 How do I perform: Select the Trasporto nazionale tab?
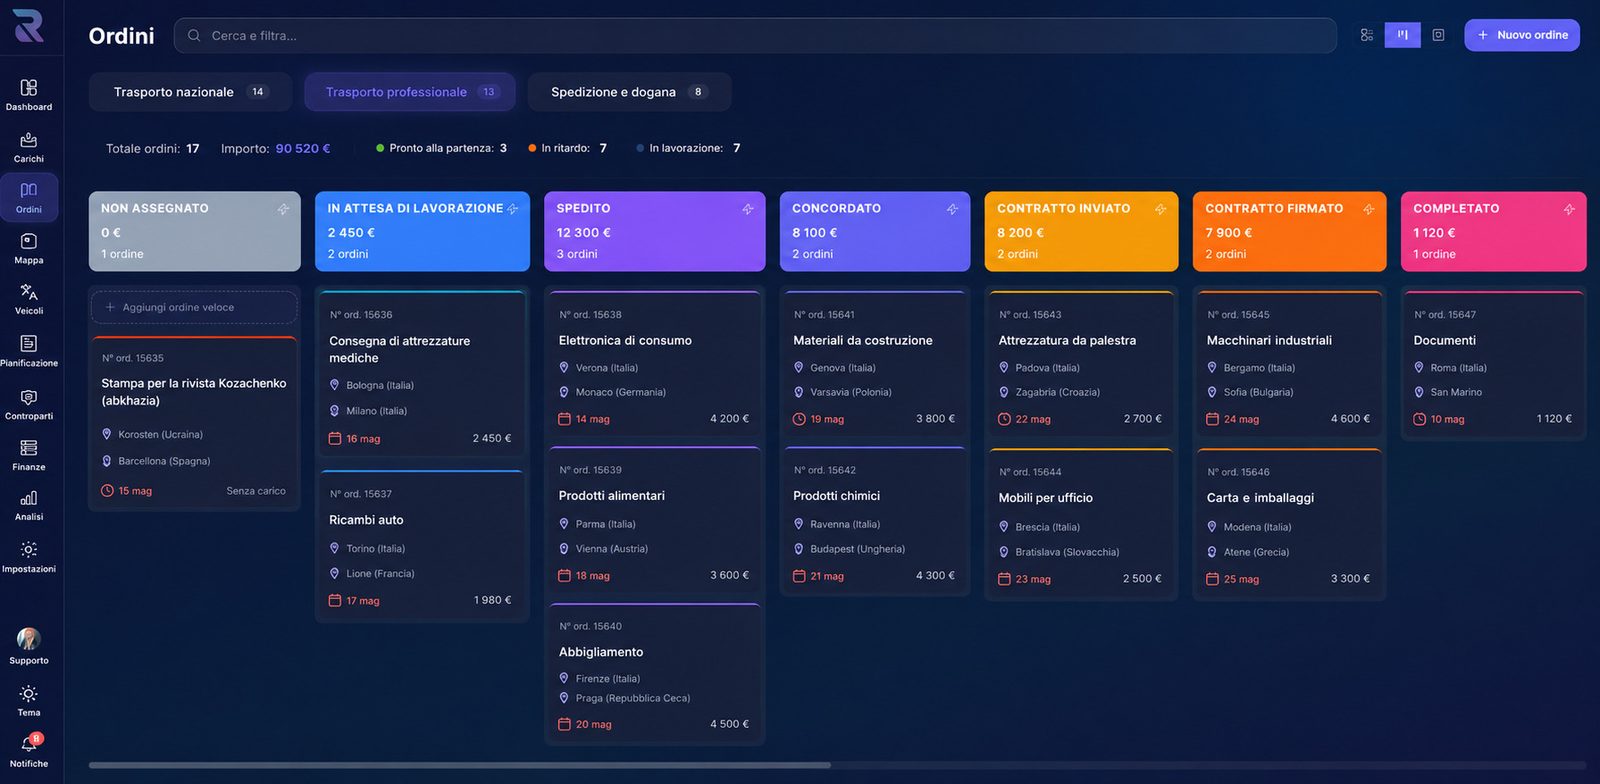[190, 92]
